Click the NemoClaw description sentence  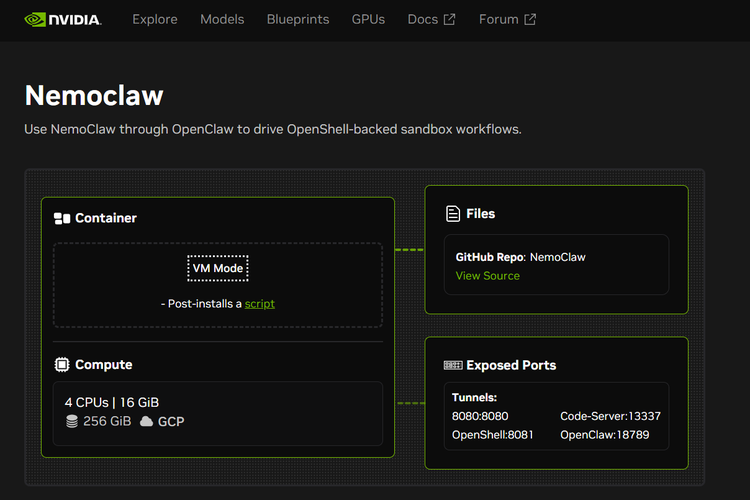[x=273, y=130]
